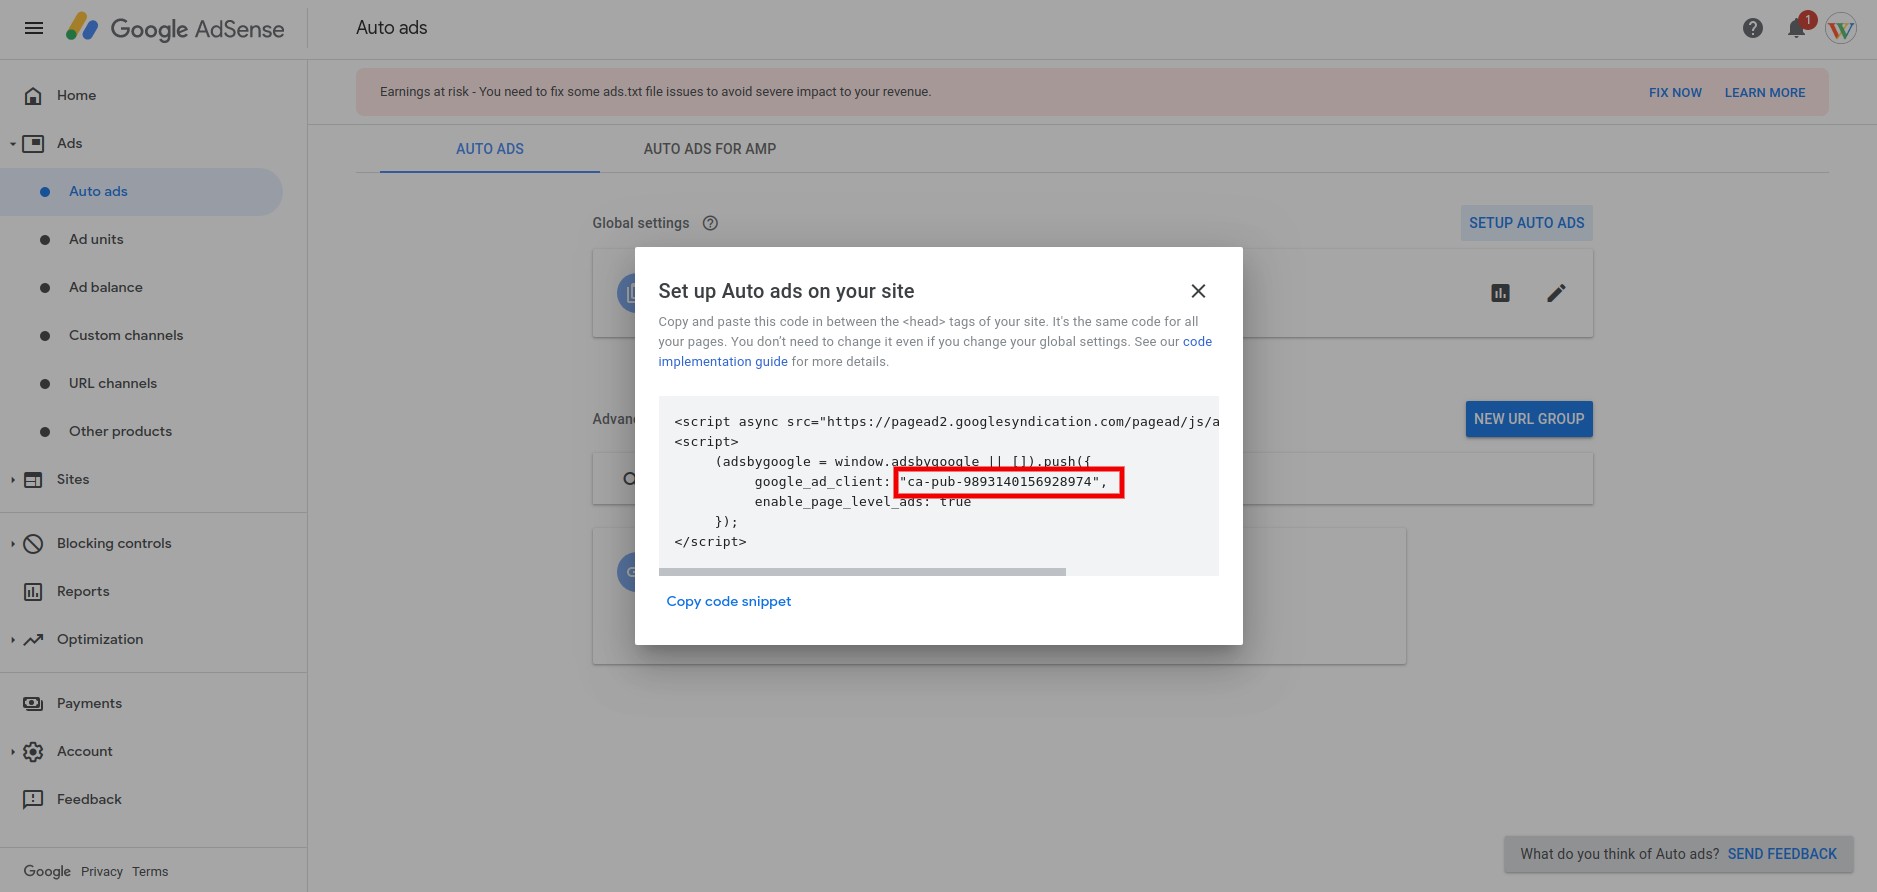Click the Account gear icon

33,752
